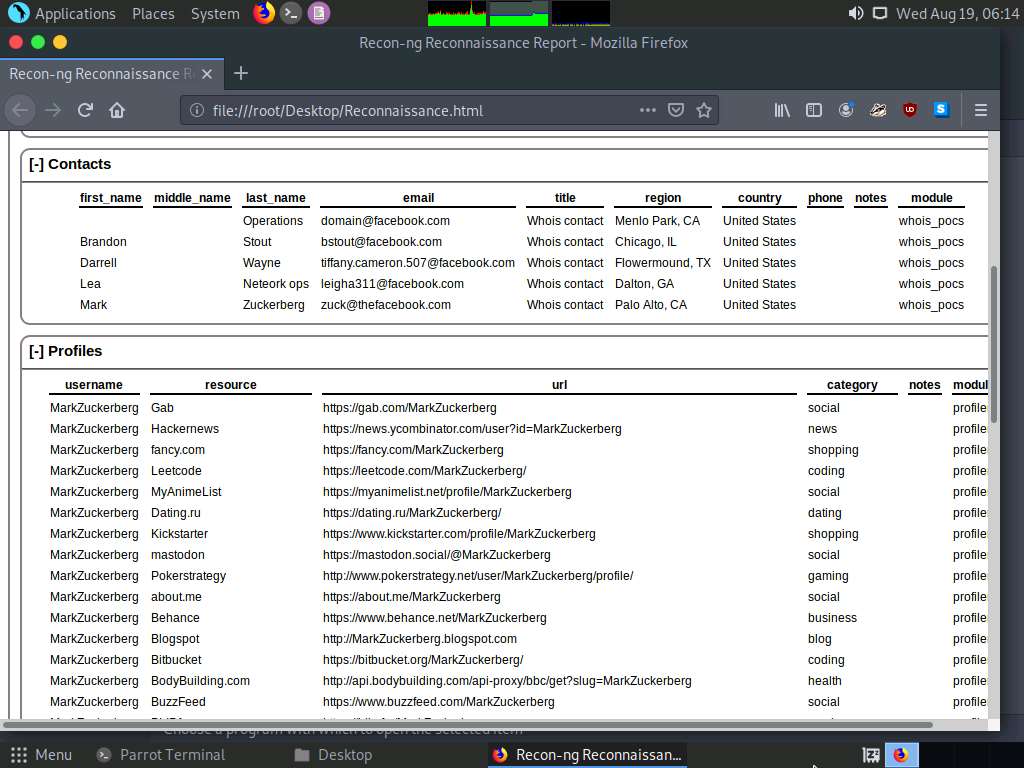Open the uBlock Origin extension icon
1024x768 pixels.
tap(910, 110)
